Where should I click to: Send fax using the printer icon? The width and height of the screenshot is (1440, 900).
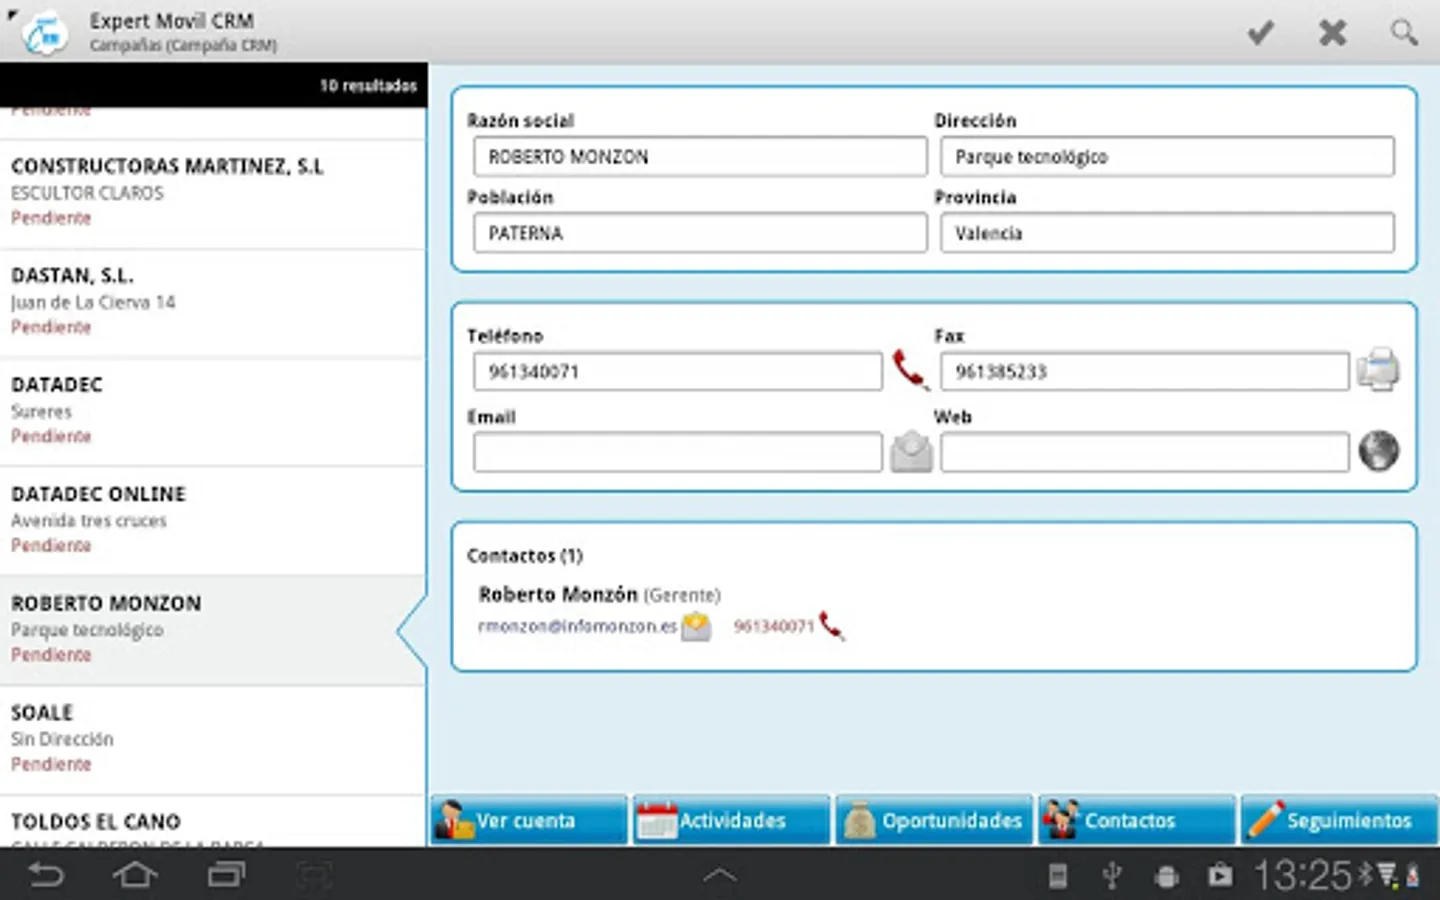coord(1378,370)
